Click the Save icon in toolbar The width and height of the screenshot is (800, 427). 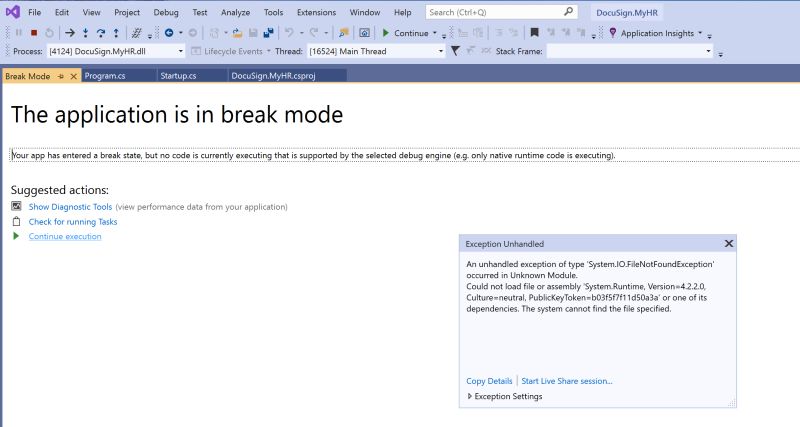[253, 33]
